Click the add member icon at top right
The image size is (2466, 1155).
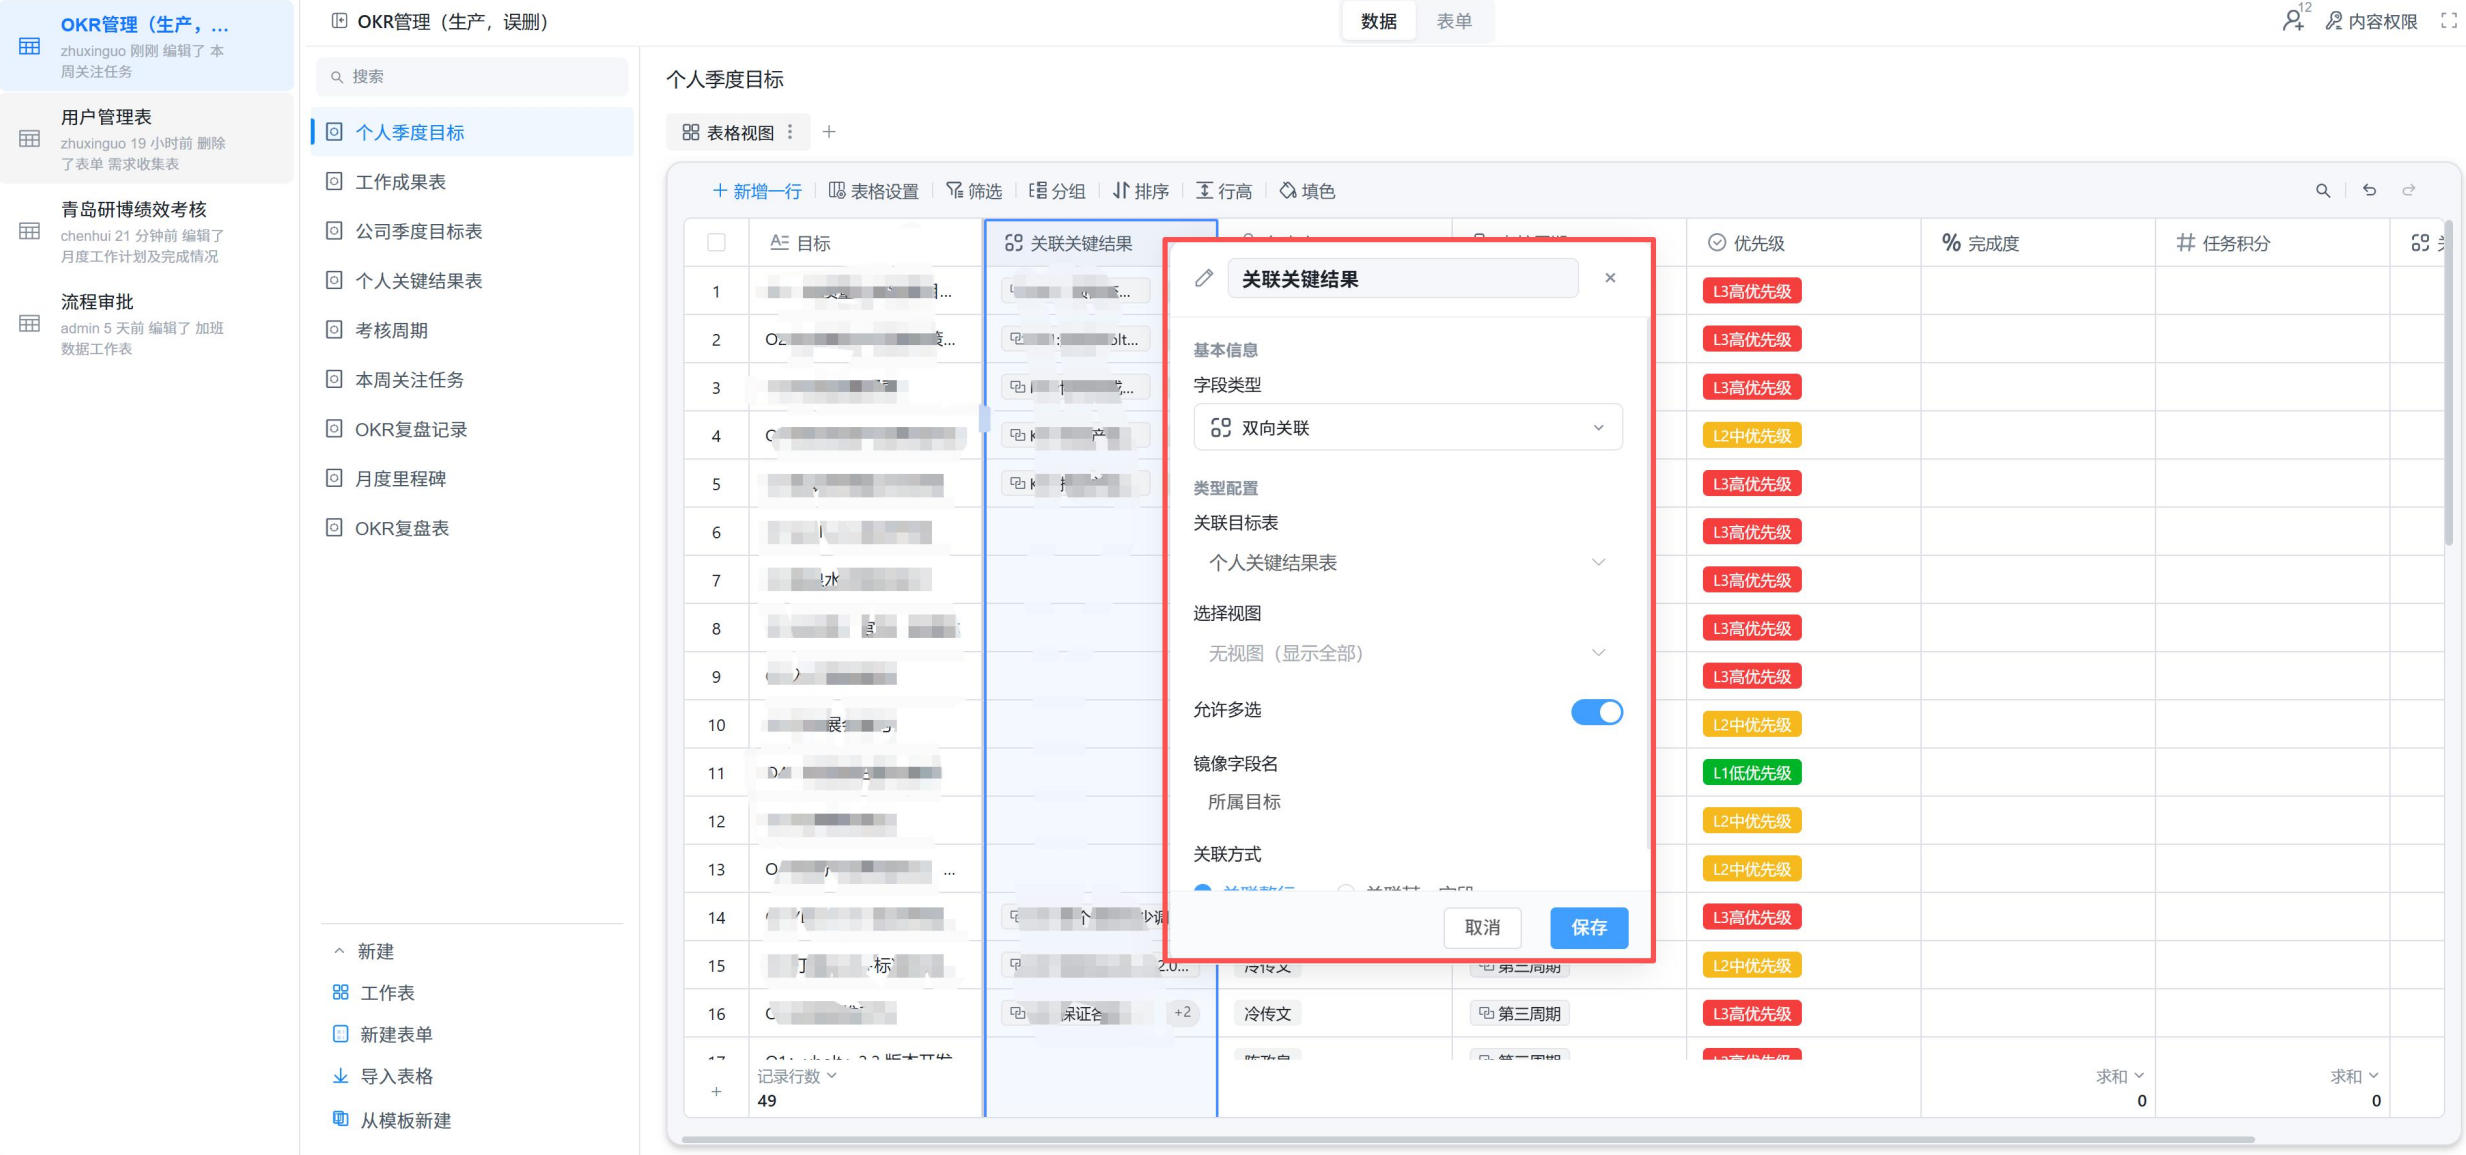point(2294,20)
